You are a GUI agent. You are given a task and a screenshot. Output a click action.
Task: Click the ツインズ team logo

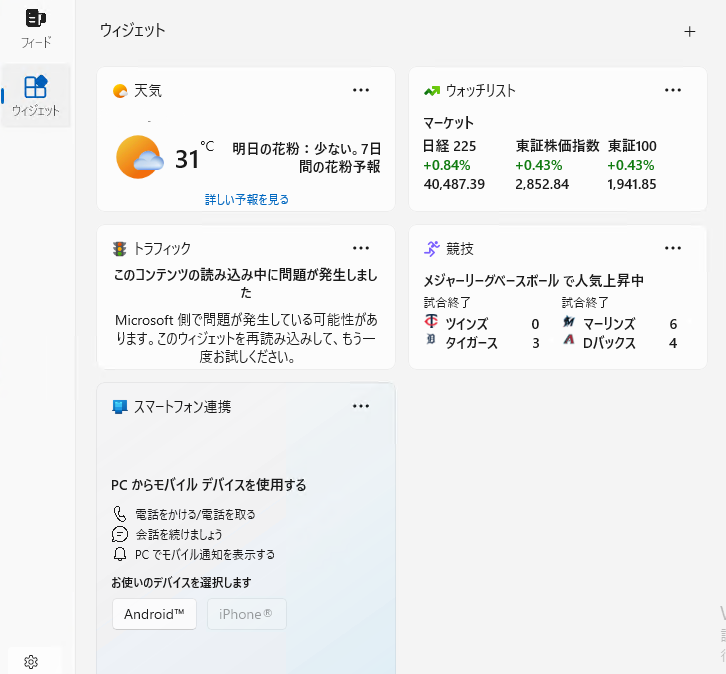431,320
